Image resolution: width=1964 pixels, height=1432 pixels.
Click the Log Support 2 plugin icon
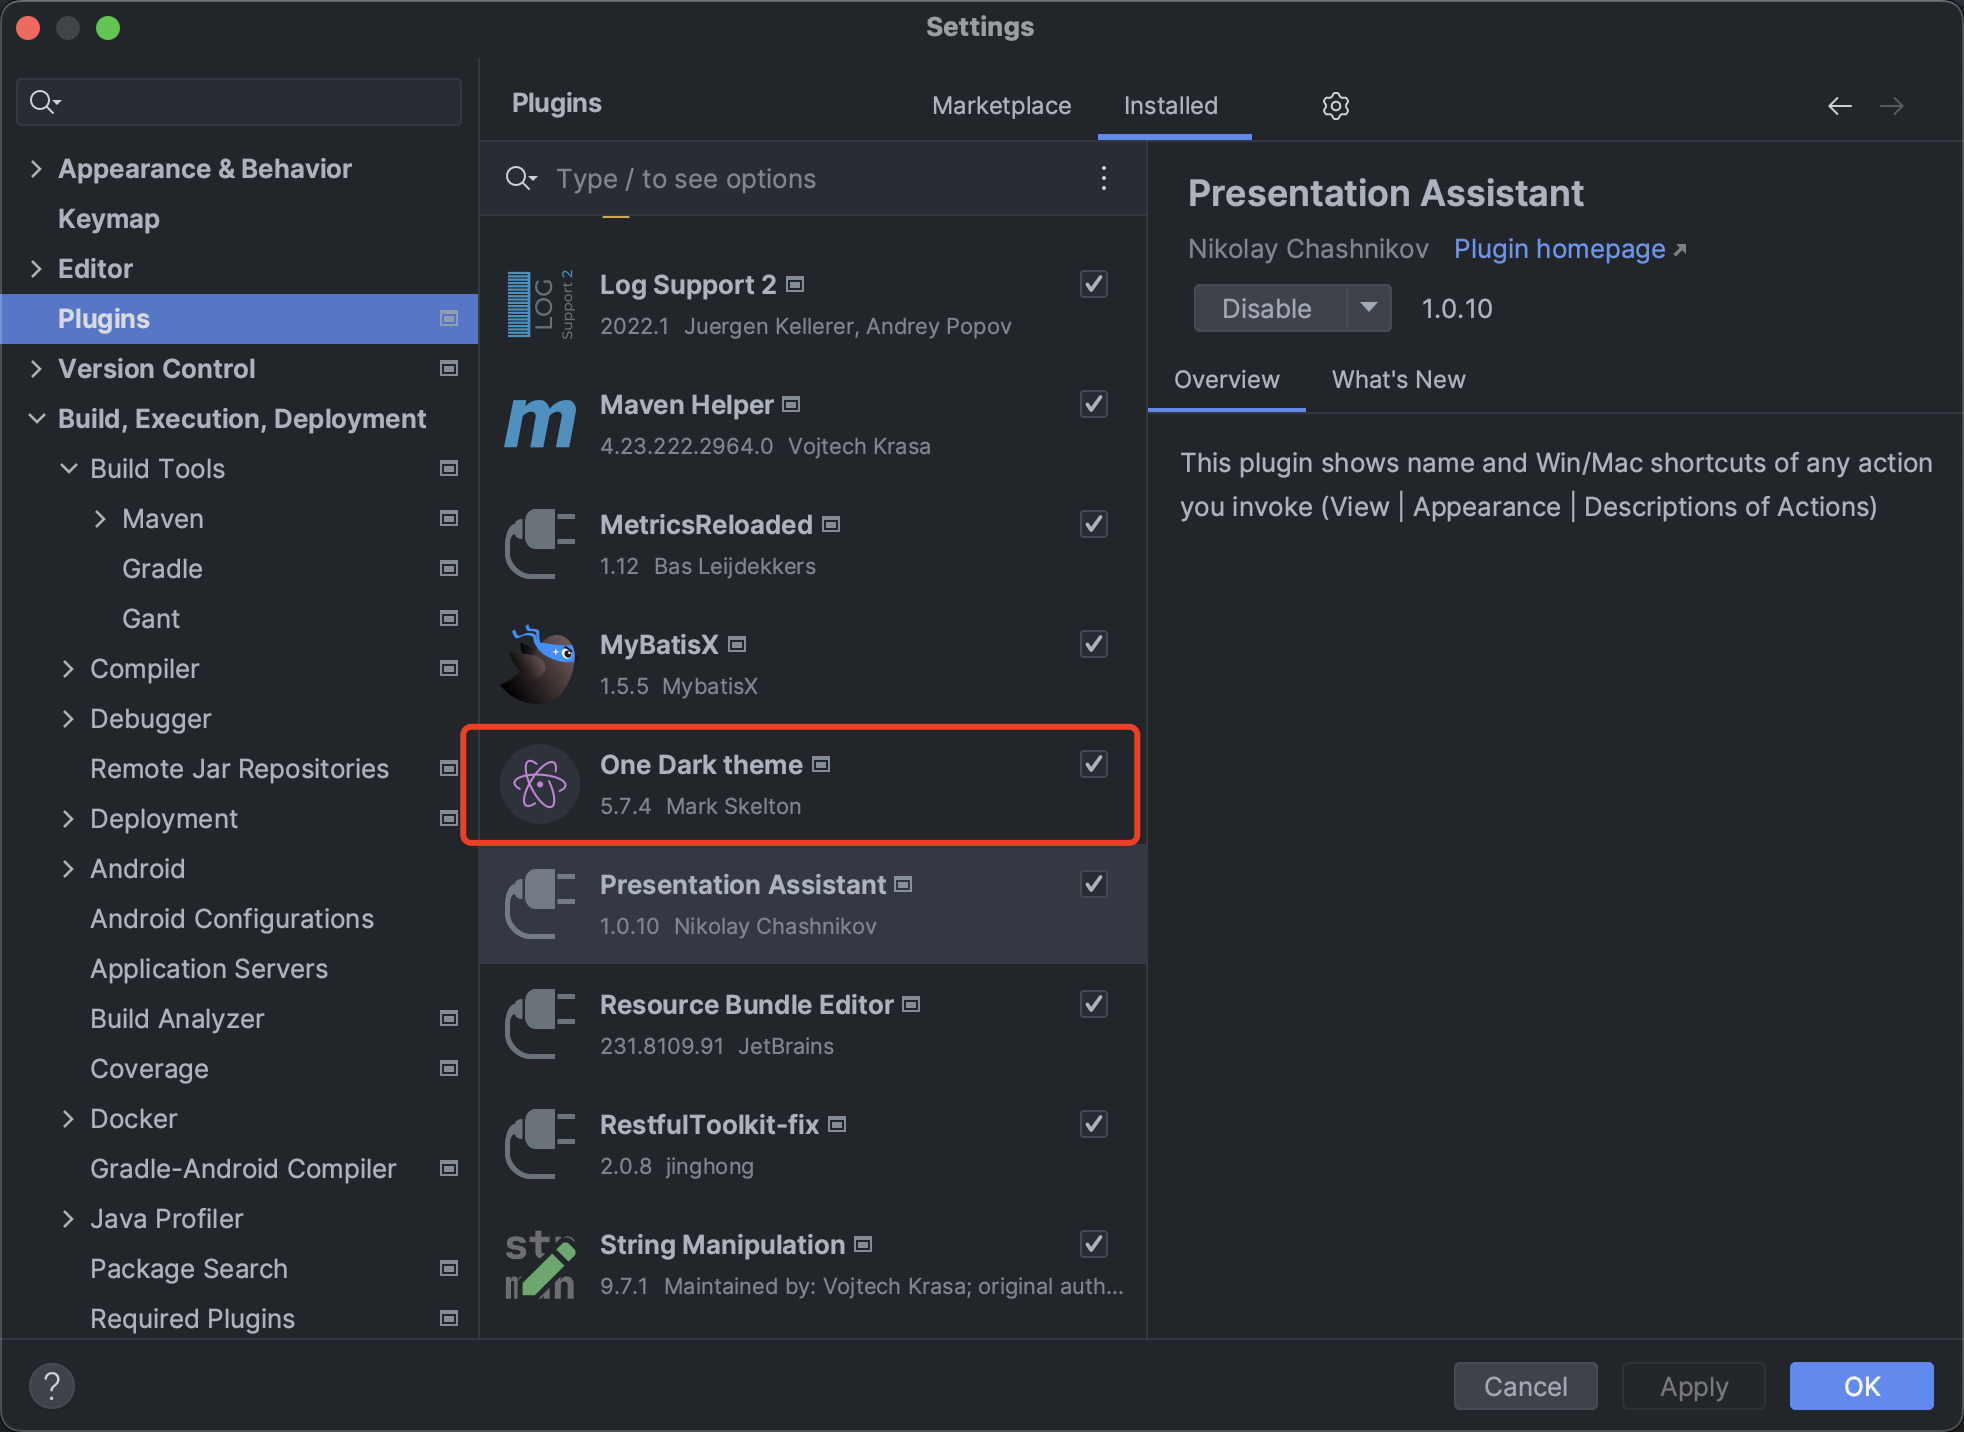pyautogui.click(x=540, y=304)
